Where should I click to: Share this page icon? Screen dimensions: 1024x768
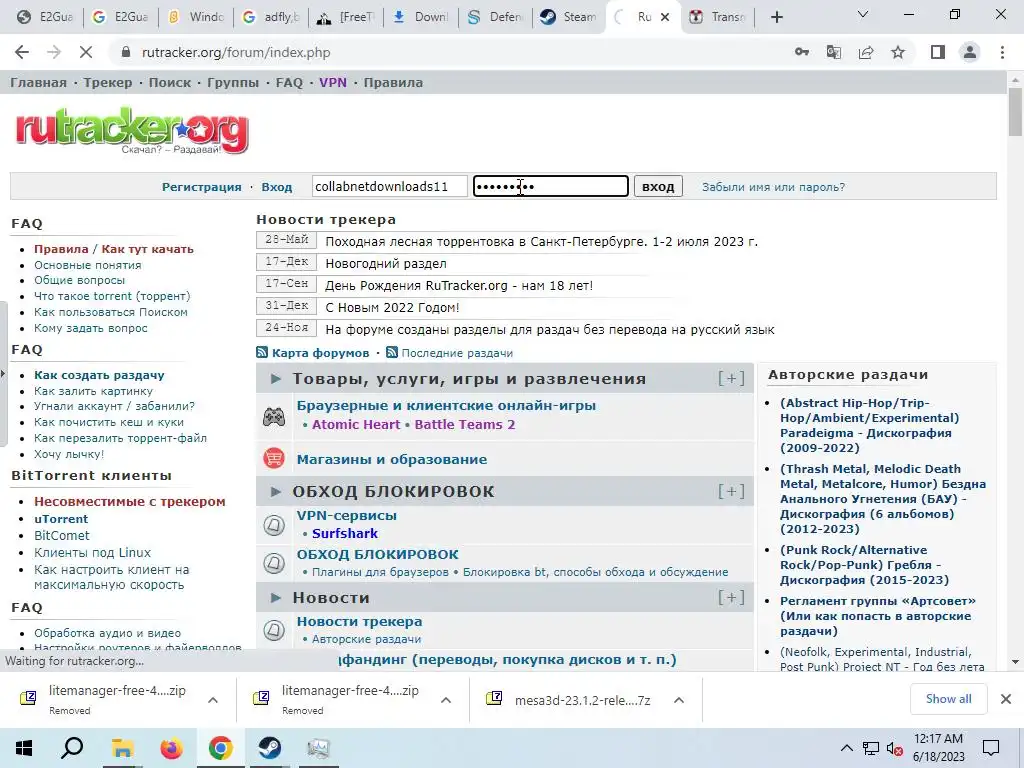click(x=866, y=52)
